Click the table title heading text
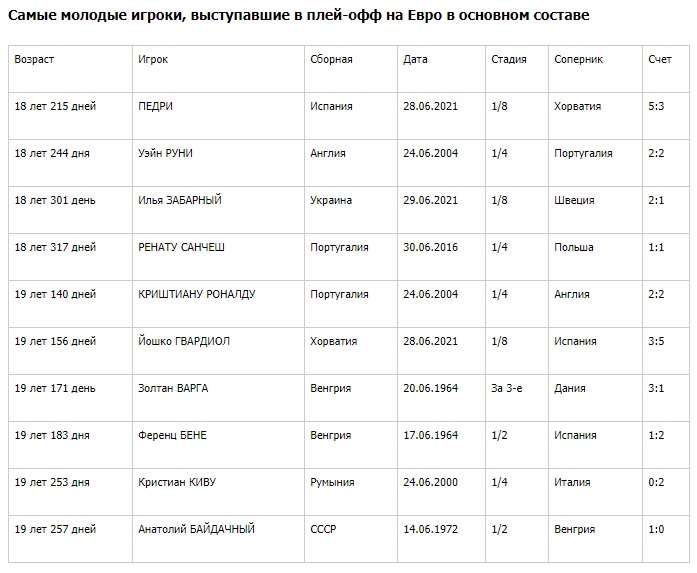Image resolution: width=697 pixels, height=573 pixels. [298, 17]
